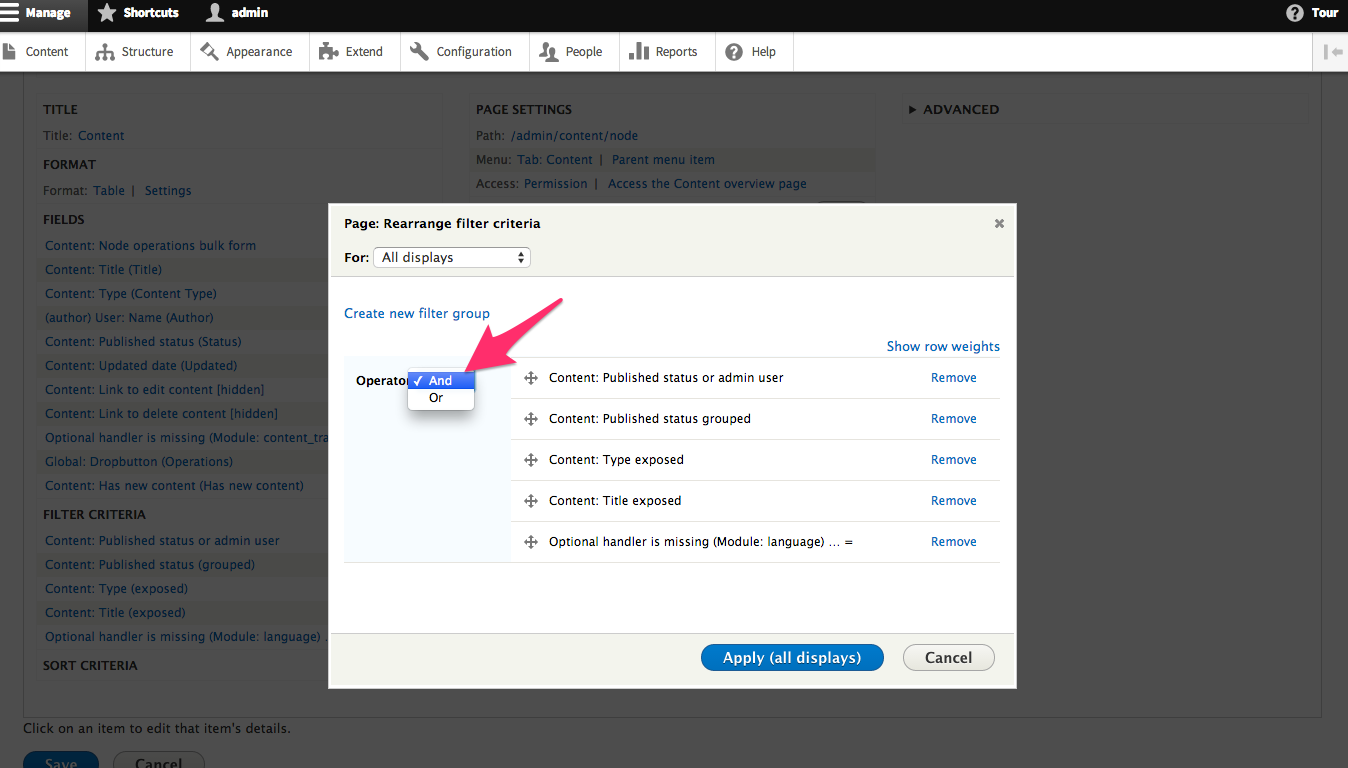
Task: Click Content: Title (Title) field link
Action: click(103, 270)
